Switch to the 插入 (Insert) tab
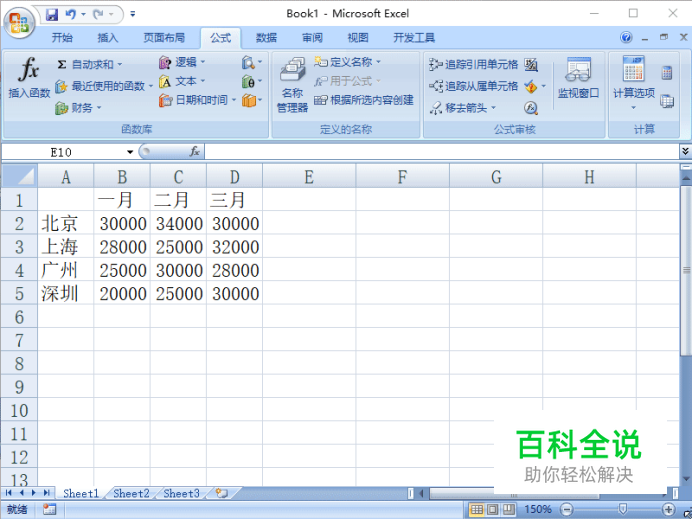Image resolution: width=692 pixels, height=519 pixels. pos(108,38)
